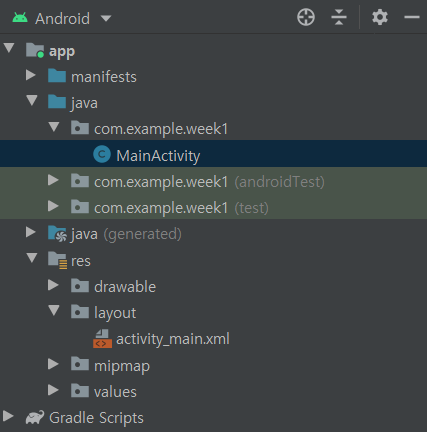
Task: Expand the values folder arrow
Action: [x=53, y=390]
